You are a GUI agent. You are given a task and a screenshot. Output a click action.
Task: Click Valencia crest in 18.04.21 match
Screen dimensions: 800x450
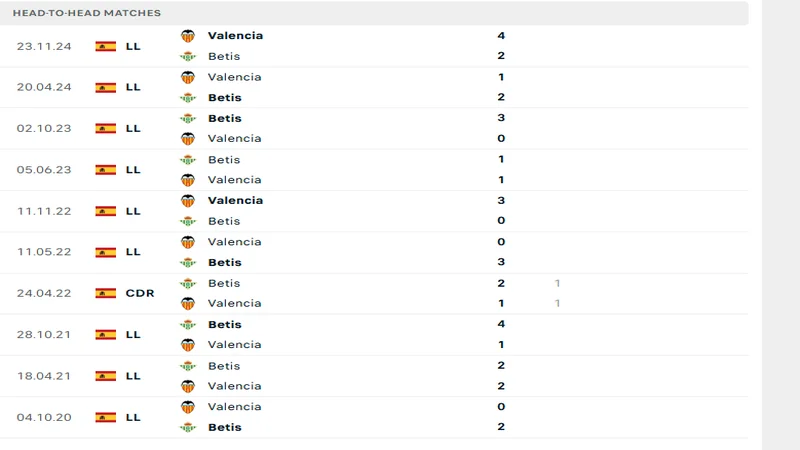tap(187, 386)
